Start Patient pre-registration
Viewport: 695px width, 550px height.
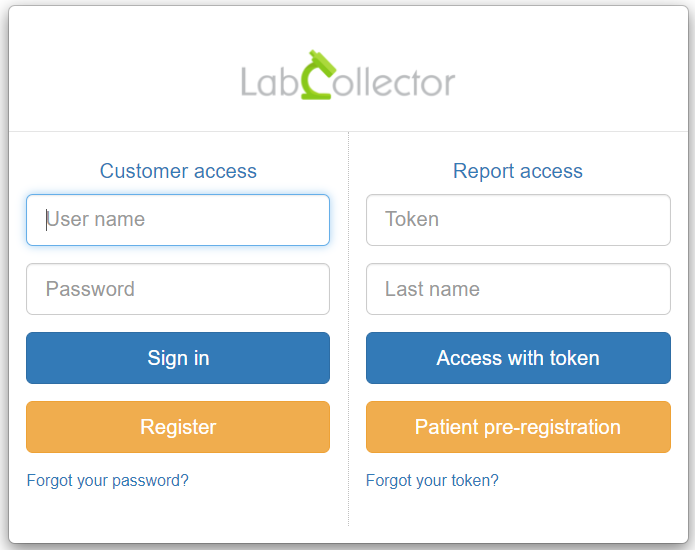[x=518, y=427]
